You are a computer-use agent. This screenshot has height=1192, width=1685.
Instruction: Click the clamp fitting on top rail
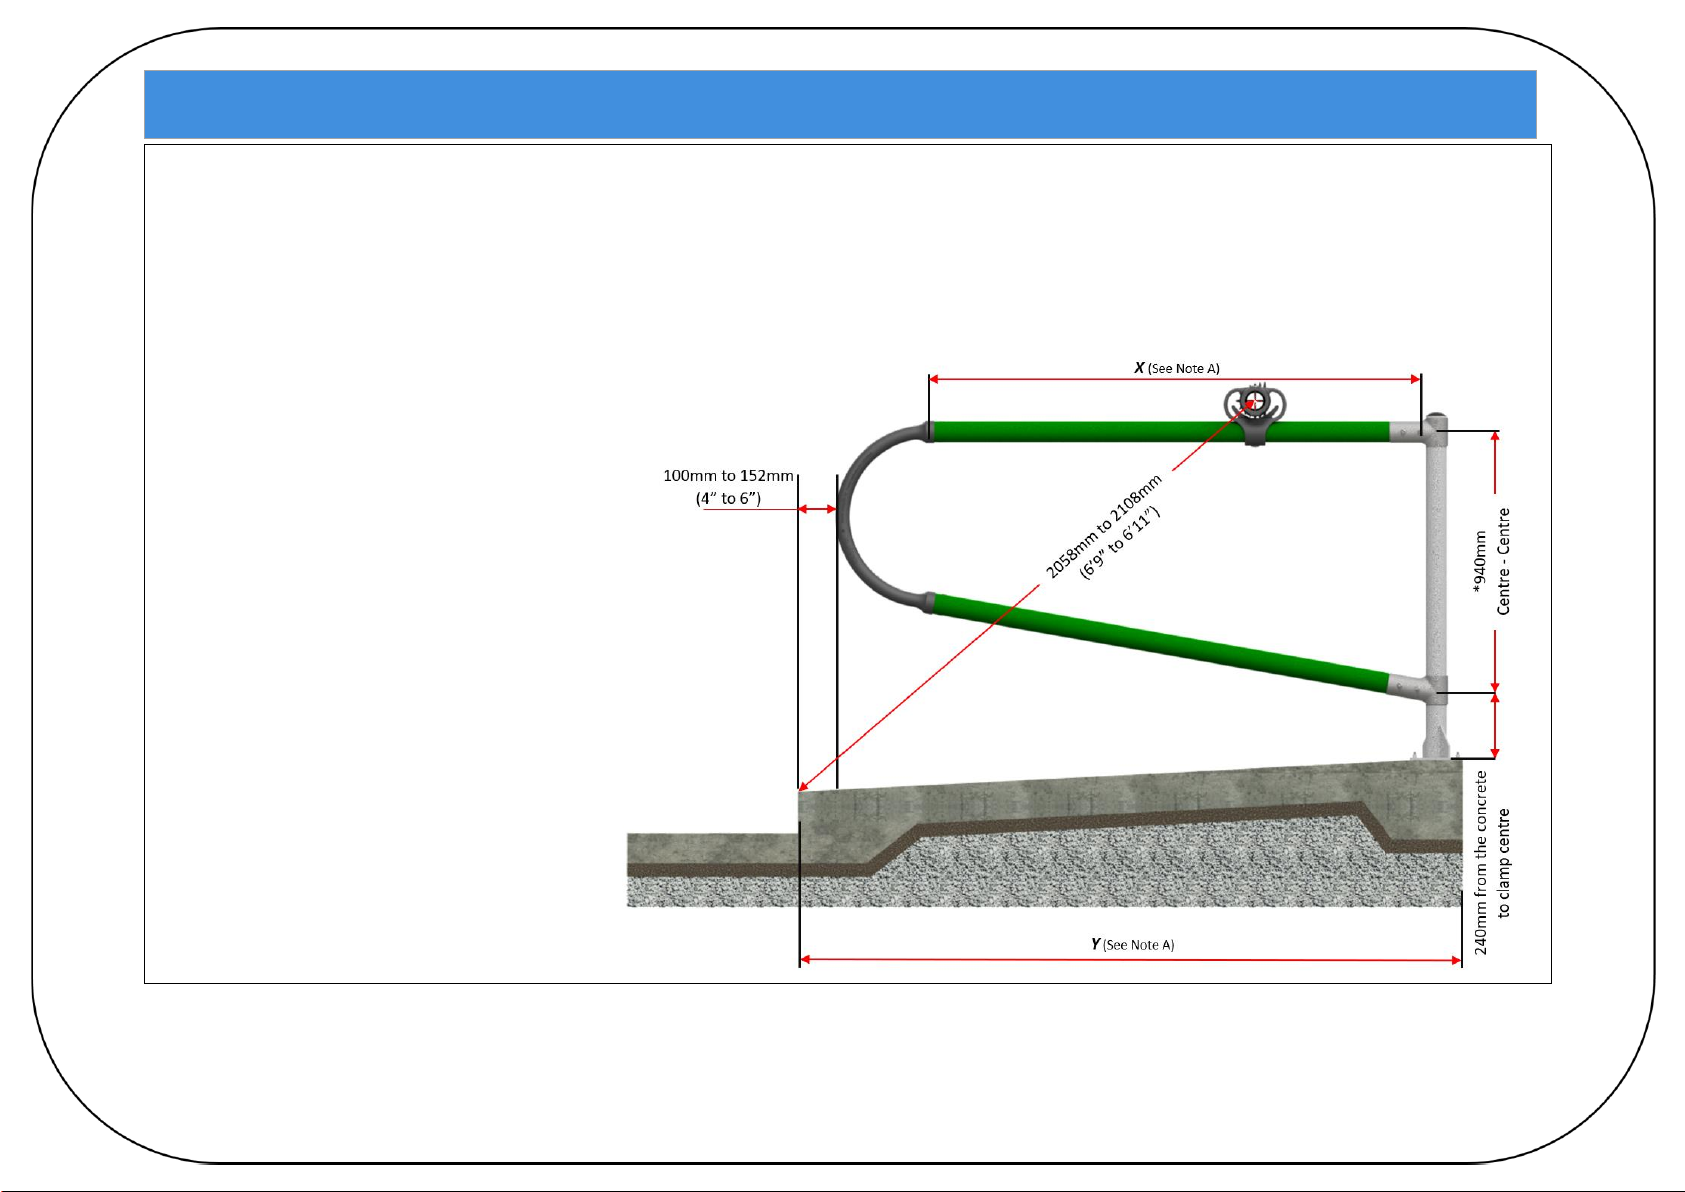1256,413
